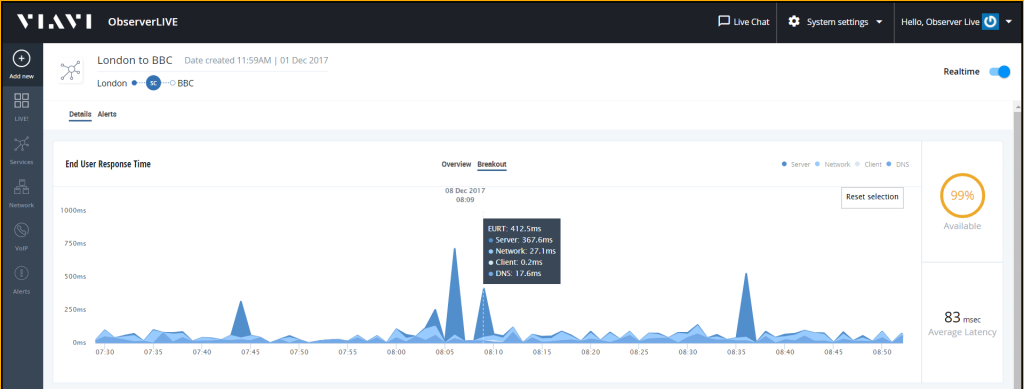
Task: Click ObserverLIVE title in header
Action: click(143, 22)
